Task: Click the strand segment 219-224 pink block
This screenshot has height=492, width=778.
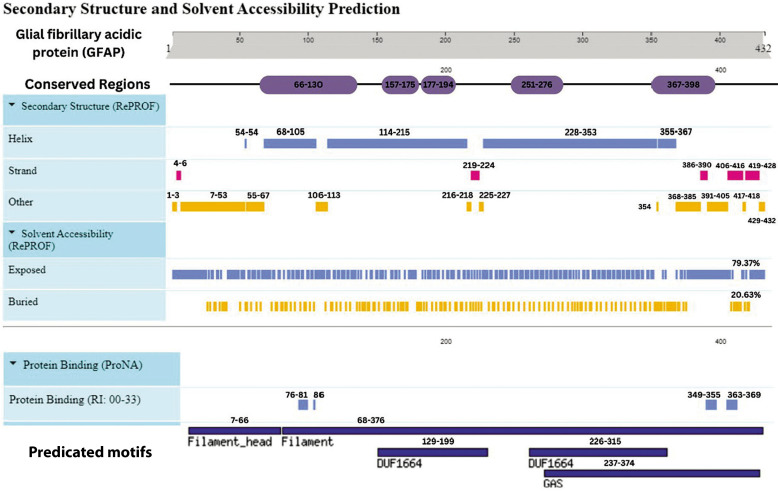Action: click(475, 175)
